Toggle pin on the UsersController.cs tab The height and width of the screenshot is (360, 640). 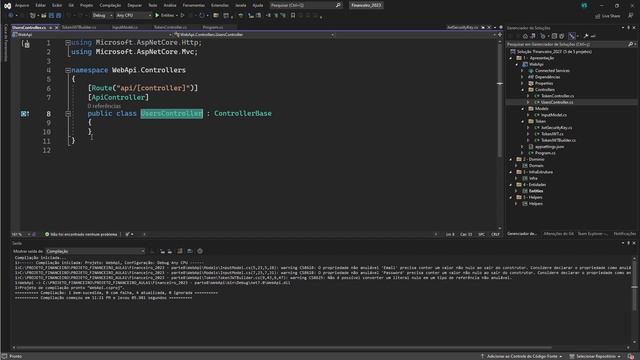(51, 27)
